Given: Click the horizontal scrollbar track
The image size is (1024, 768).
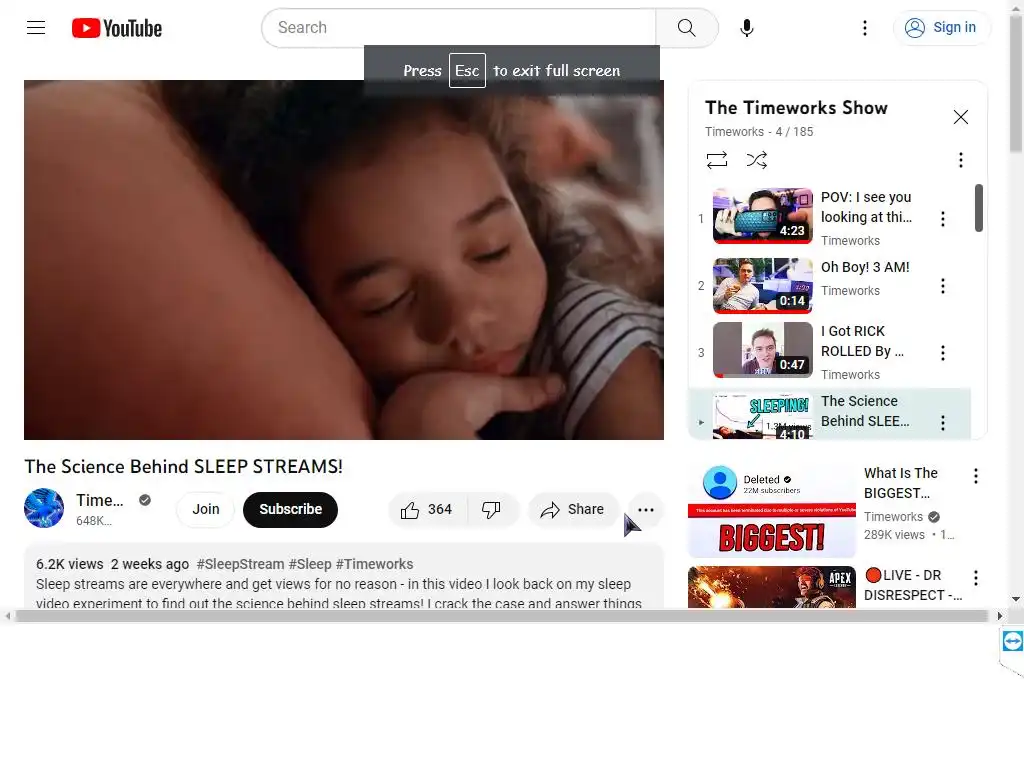Looking at the screenshot, I should click(502, 616).
